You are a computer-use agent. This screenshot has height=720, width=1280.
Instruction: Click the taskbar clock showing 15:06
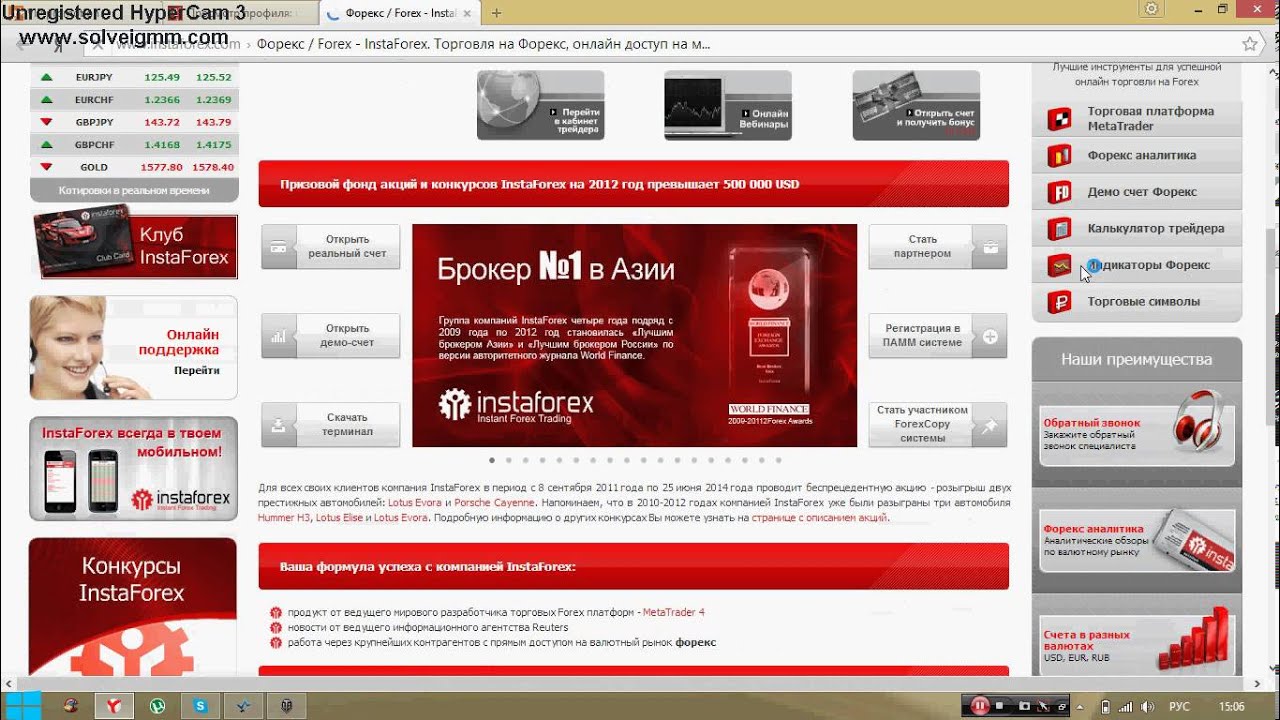coord(1231,706)
